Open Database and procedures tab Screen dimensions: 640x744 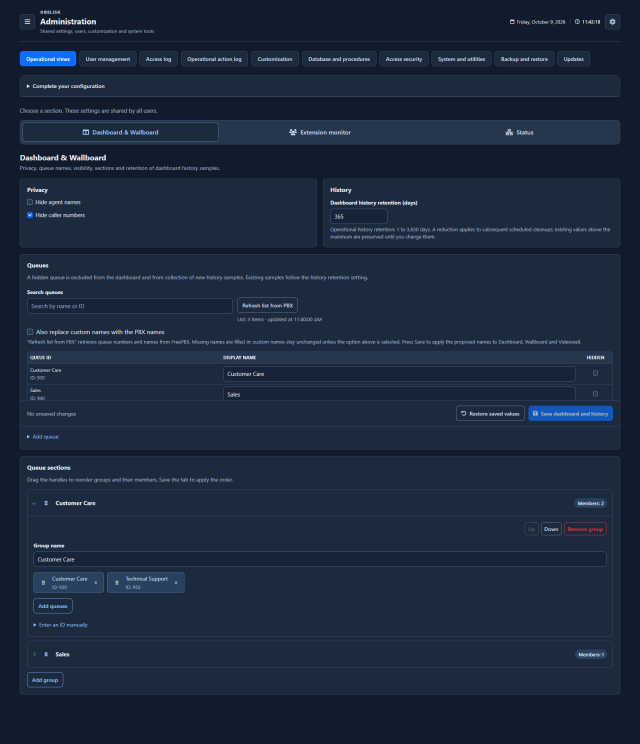(x=339, y=59)
